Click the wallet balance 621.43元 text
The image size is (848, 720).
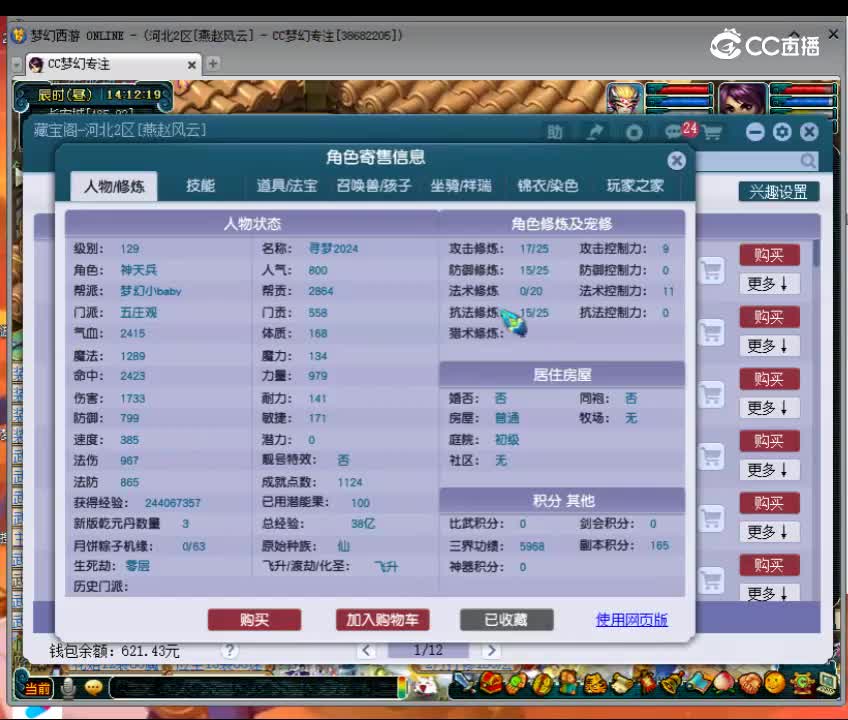coord(150,651)
